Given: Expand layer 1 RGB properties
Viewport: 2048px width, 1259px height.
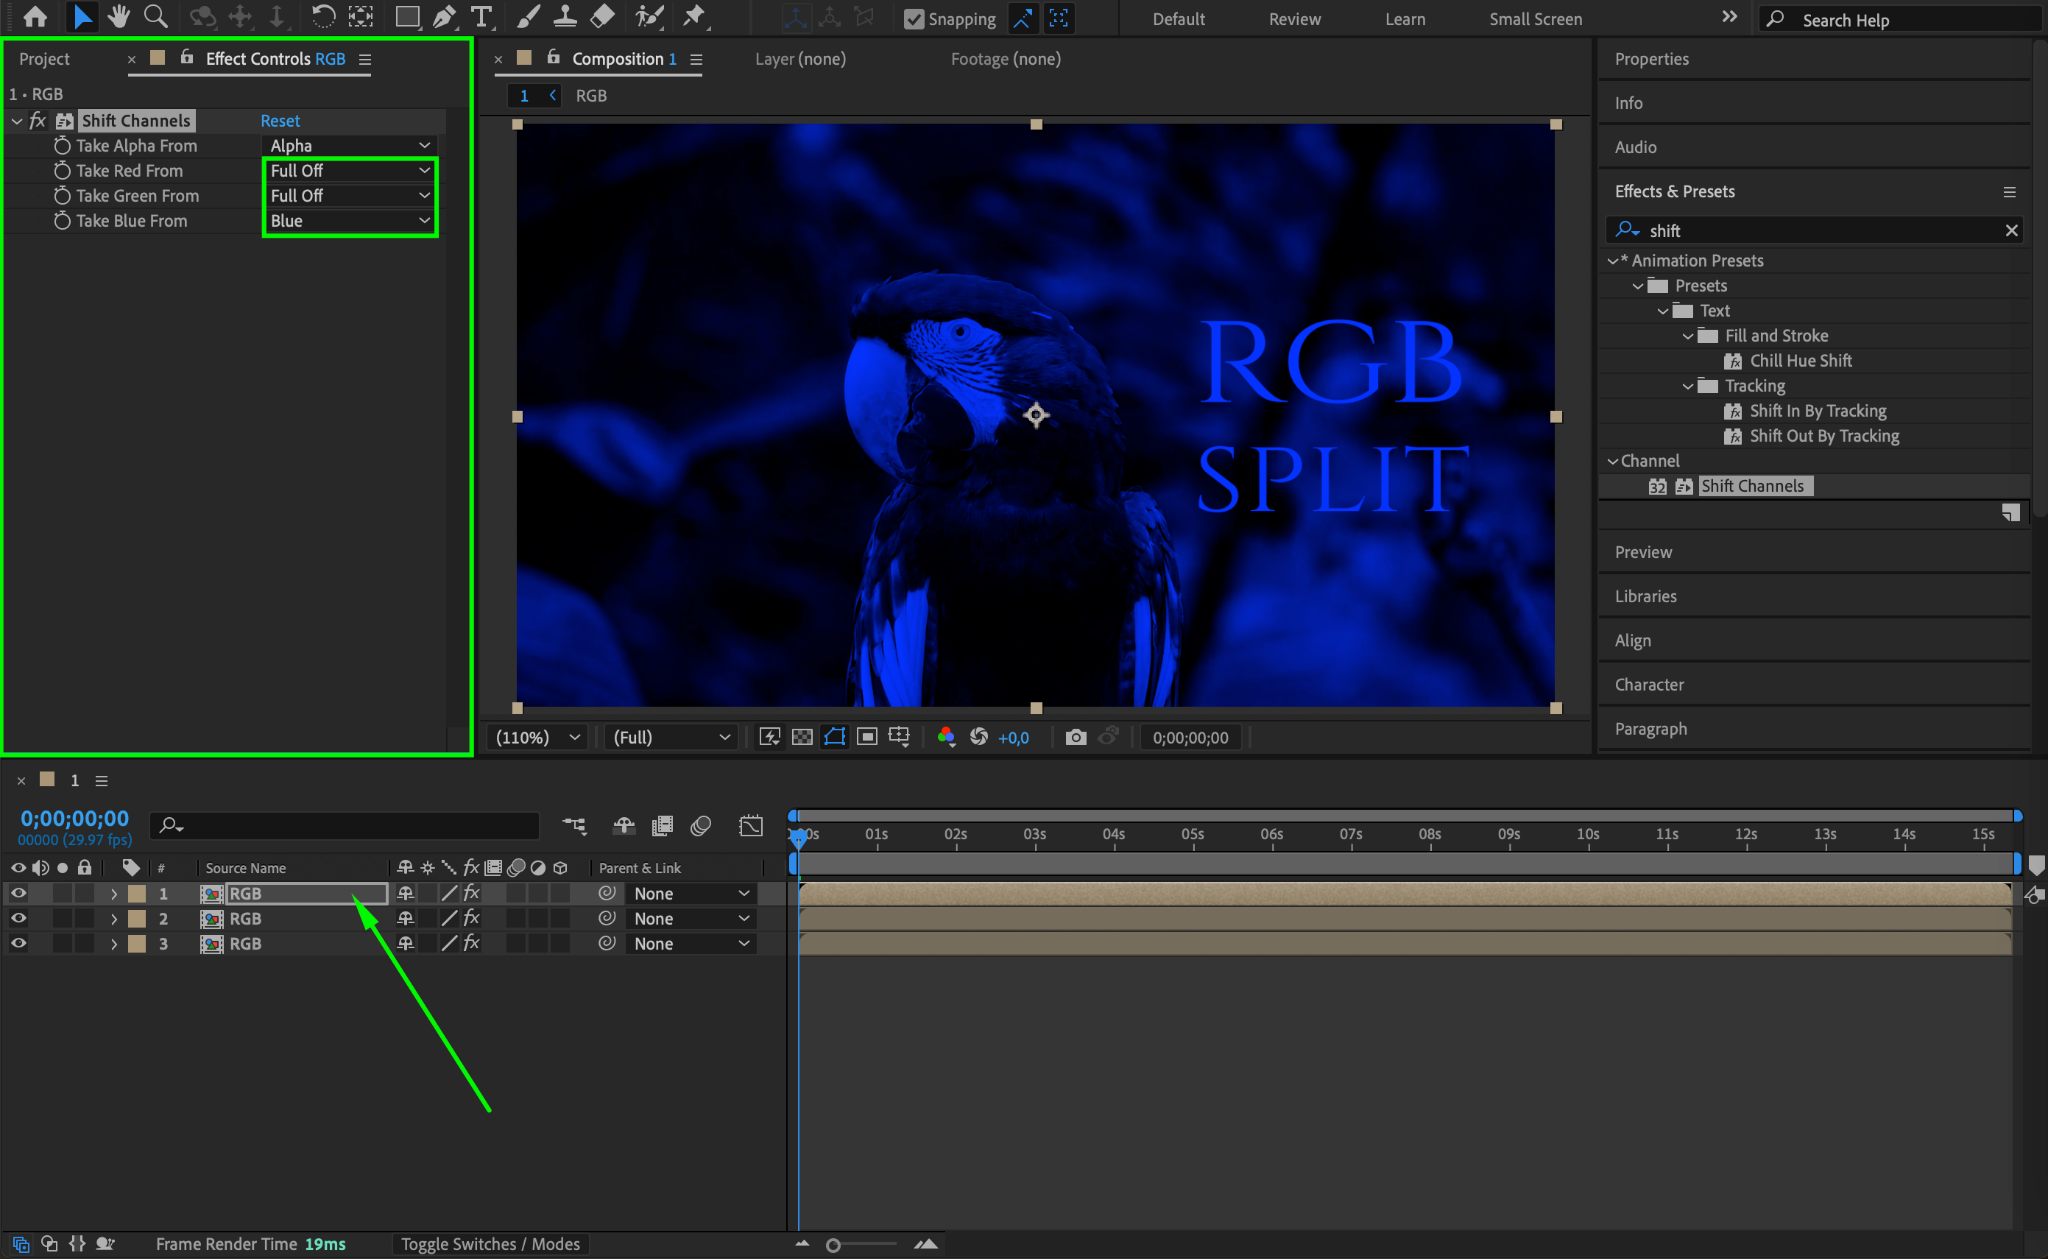Looking at the screenshot, I should [x=114, y=893].
